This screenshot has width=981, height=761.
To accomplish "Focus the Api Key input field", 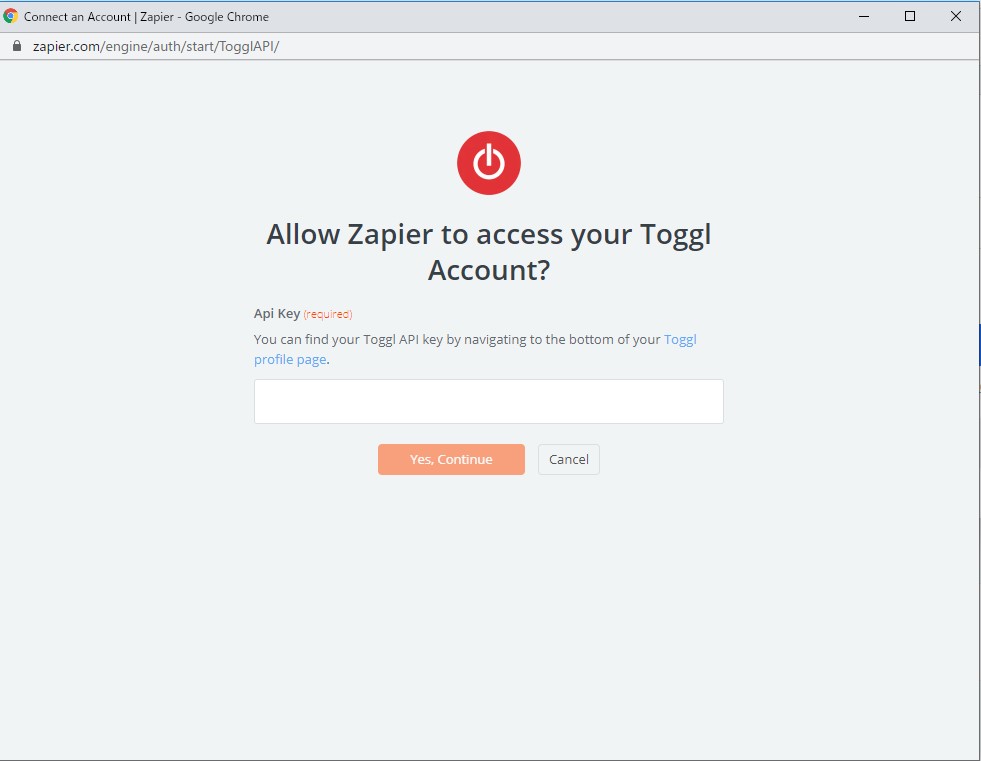I will 489,401.
